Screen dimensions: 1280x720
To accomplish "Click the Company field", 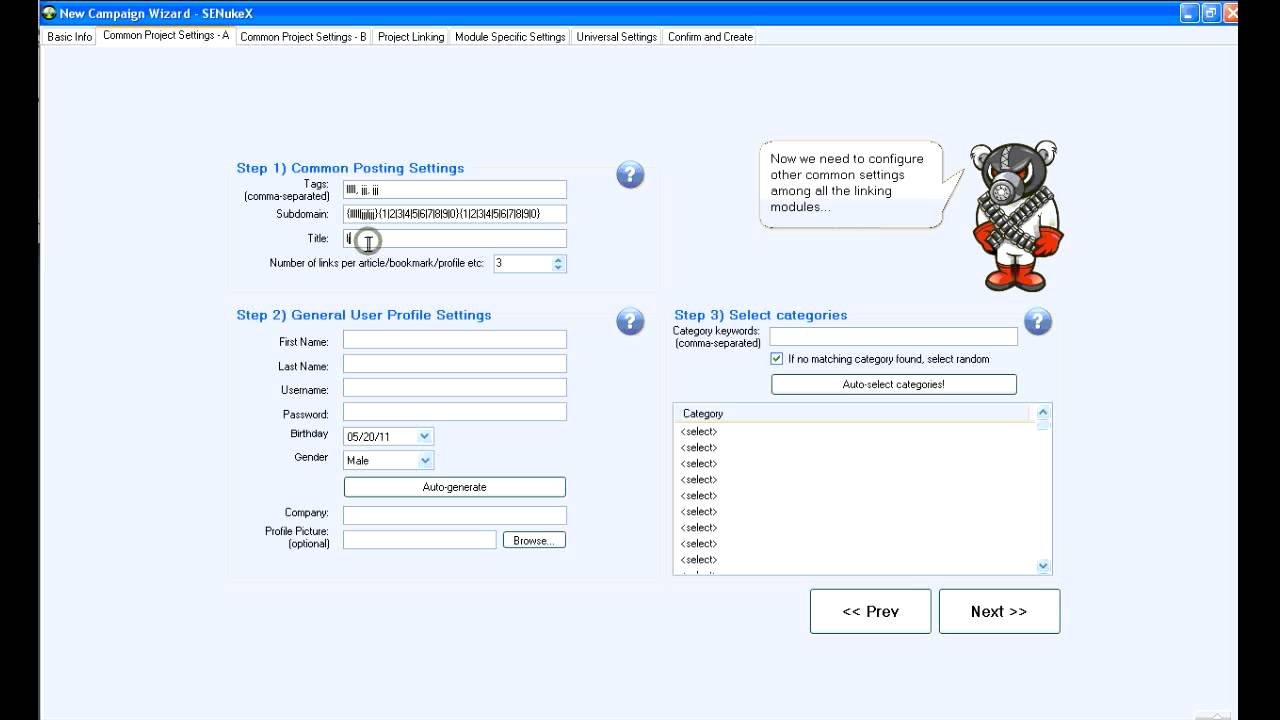I will click(455, 515).
